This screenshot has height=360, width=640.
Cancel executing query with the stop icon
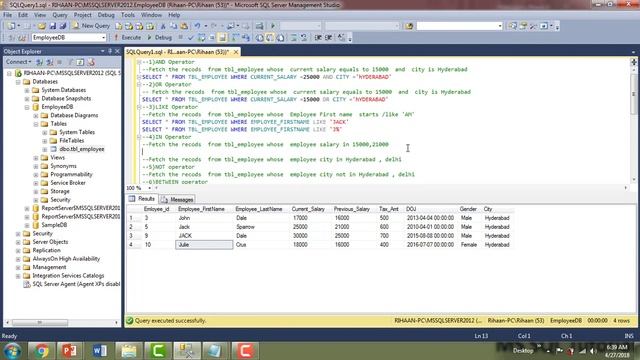tap(180, 38)
